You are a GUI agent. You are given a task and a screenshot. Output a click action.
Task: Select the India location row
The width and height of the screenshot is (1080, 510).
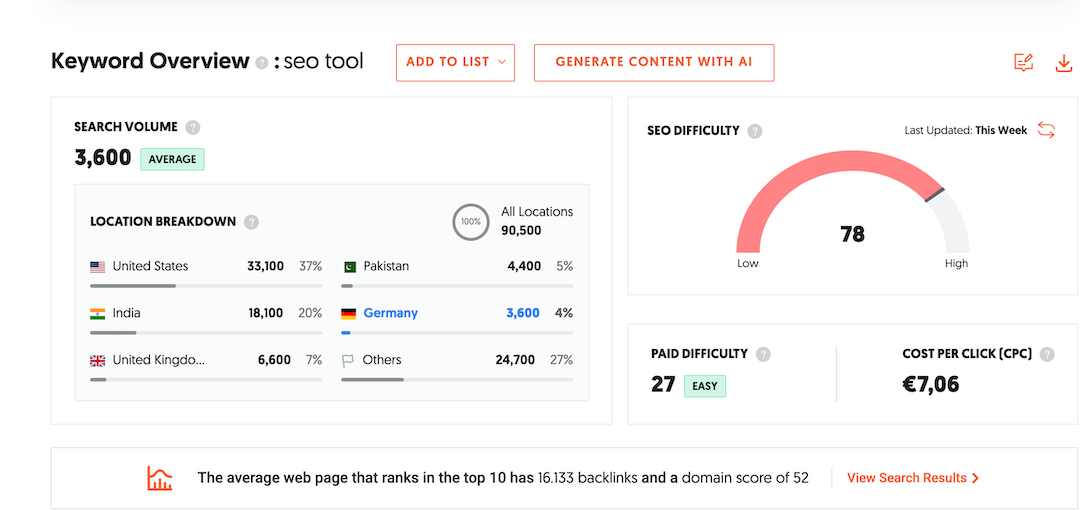(126, 313)
